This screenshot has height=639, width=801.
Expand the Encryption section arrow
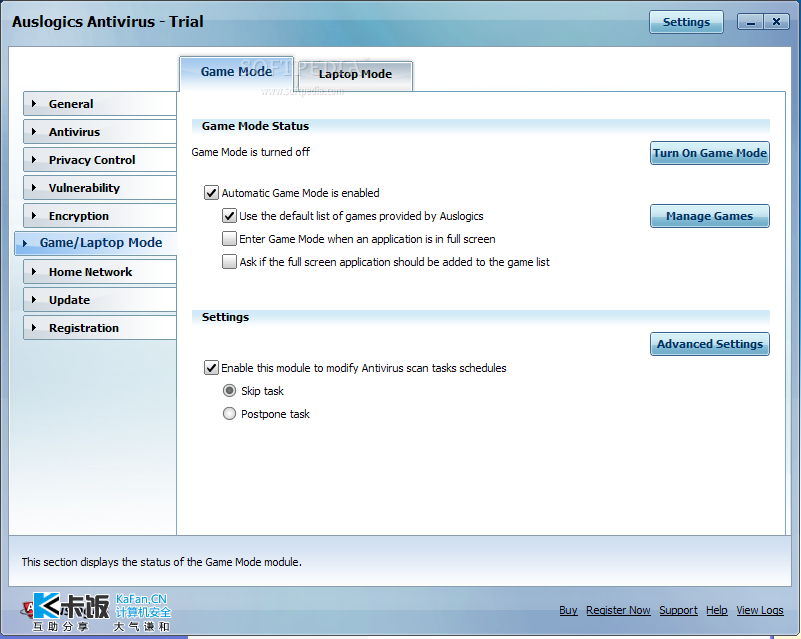click(x=34, y=216)
